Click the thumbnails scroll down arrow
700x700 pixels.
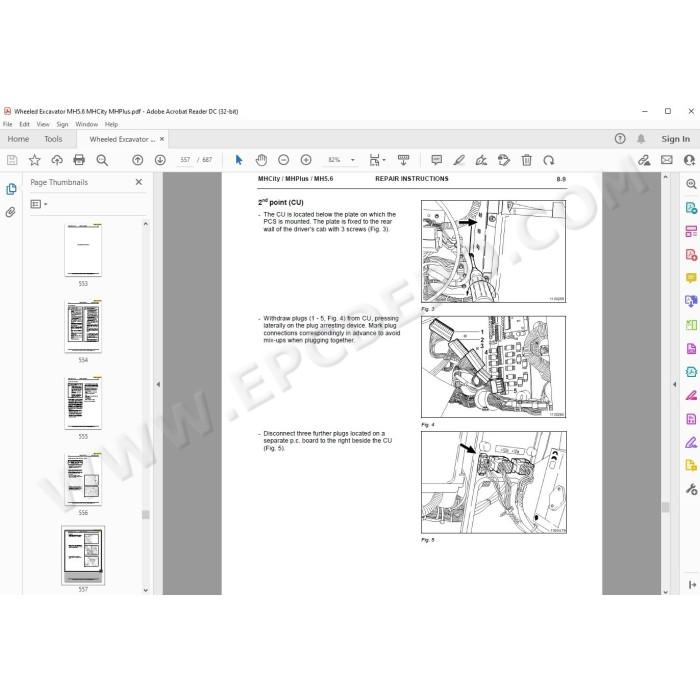point(146,590)
